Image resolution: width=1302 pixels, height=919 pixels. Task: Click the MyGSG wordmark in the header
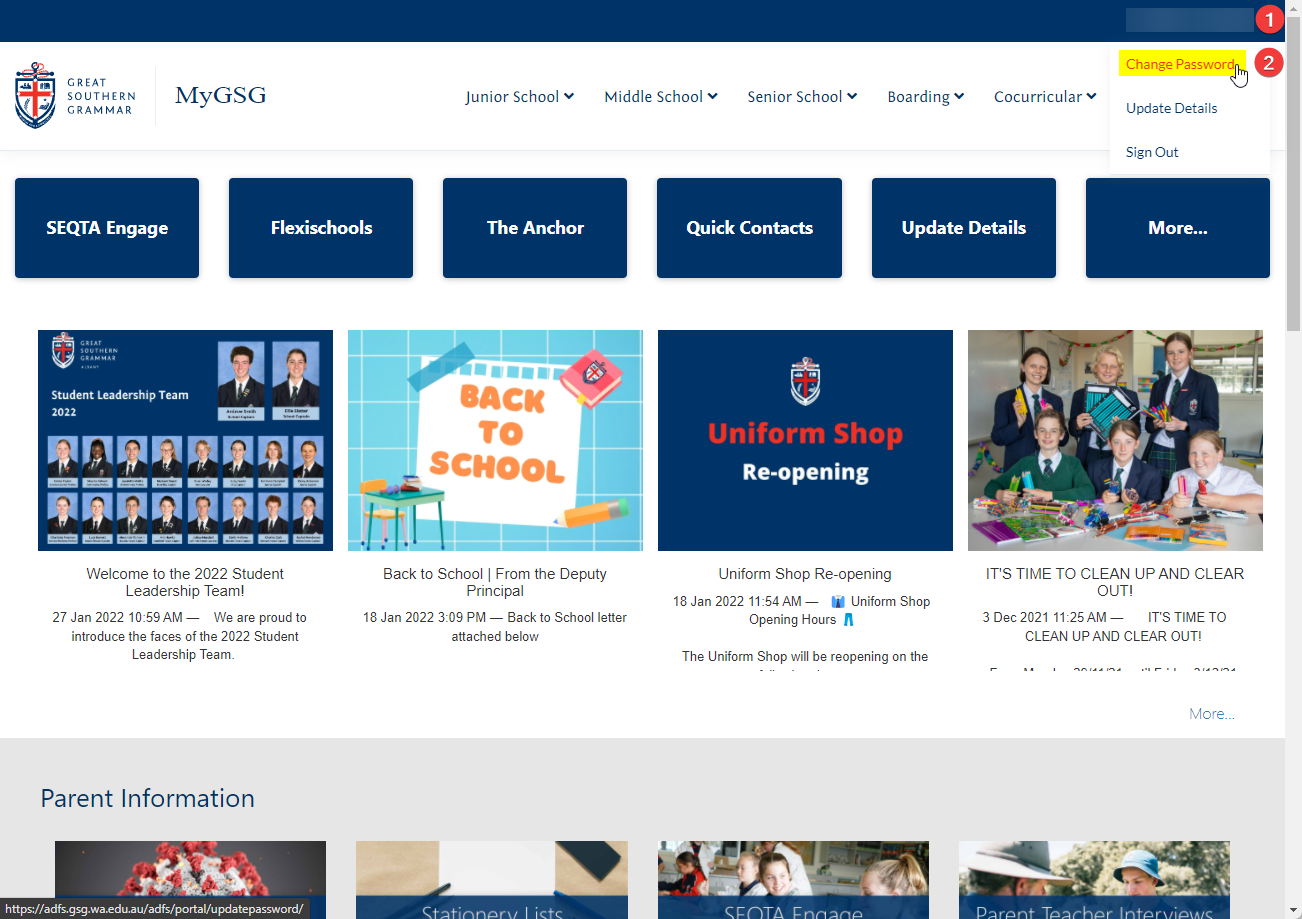(x=220, y=95)
